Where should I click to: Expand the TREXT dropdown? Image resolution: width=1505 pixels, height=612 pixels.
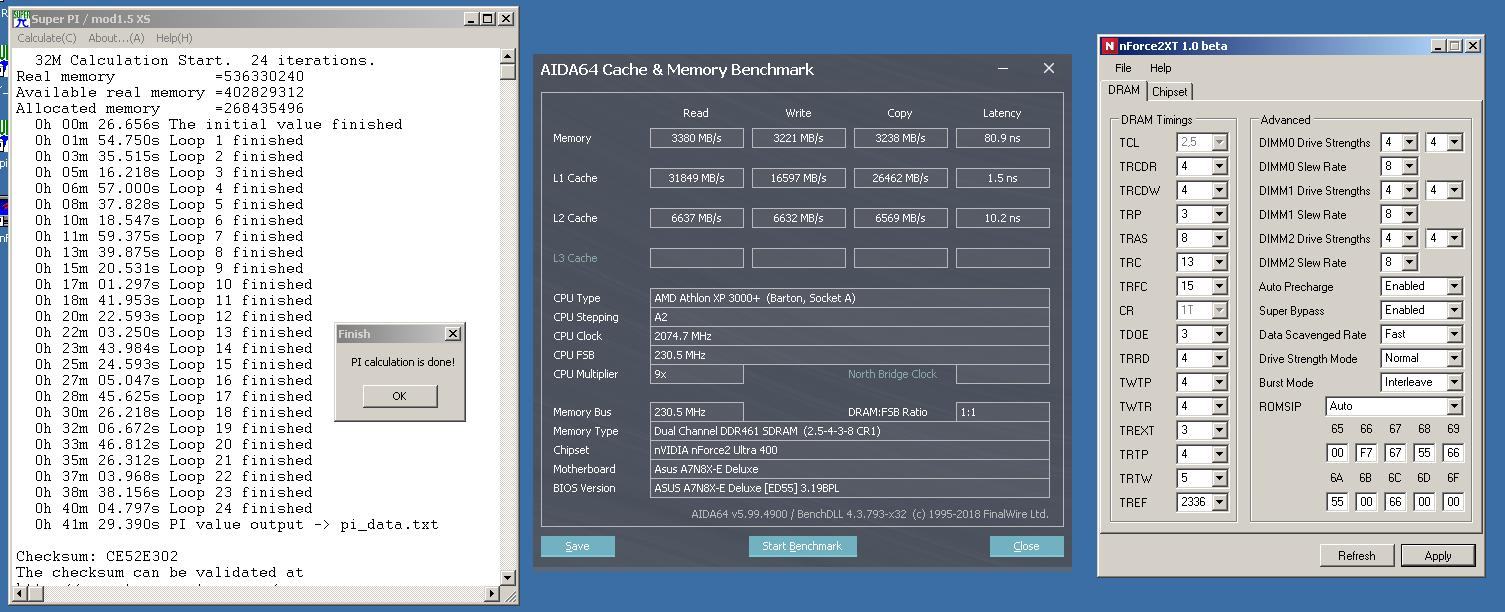(x=1219, y=431)
